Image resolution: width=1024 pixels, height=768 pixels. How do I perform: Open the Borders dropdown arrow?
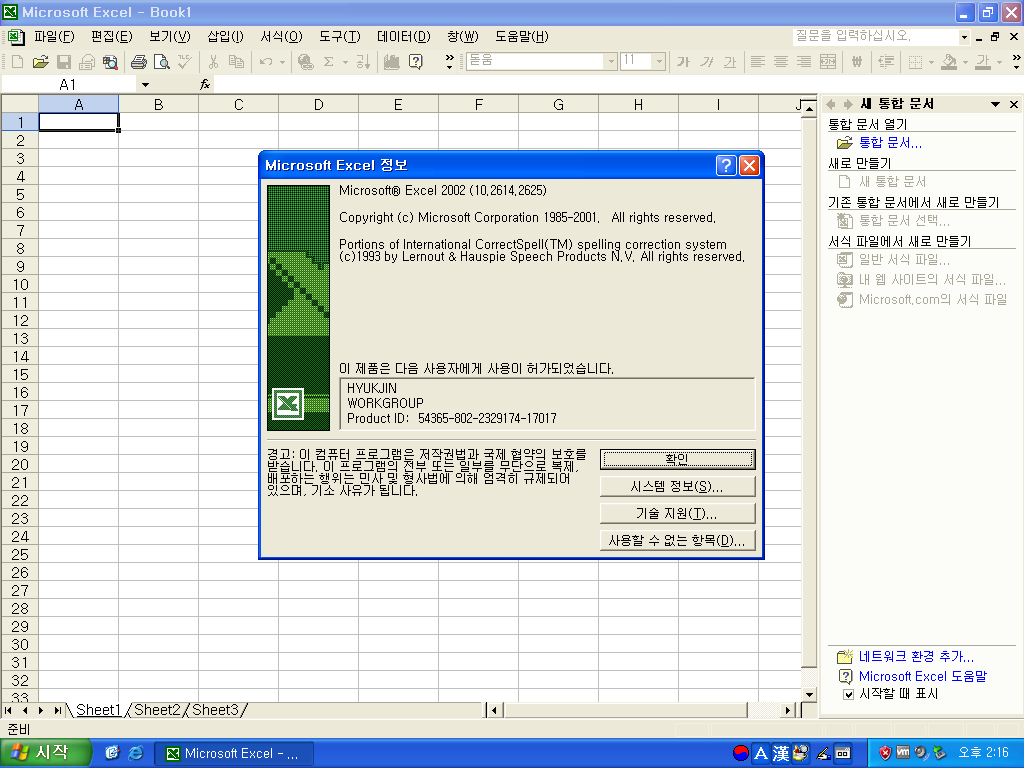point(931,63)
